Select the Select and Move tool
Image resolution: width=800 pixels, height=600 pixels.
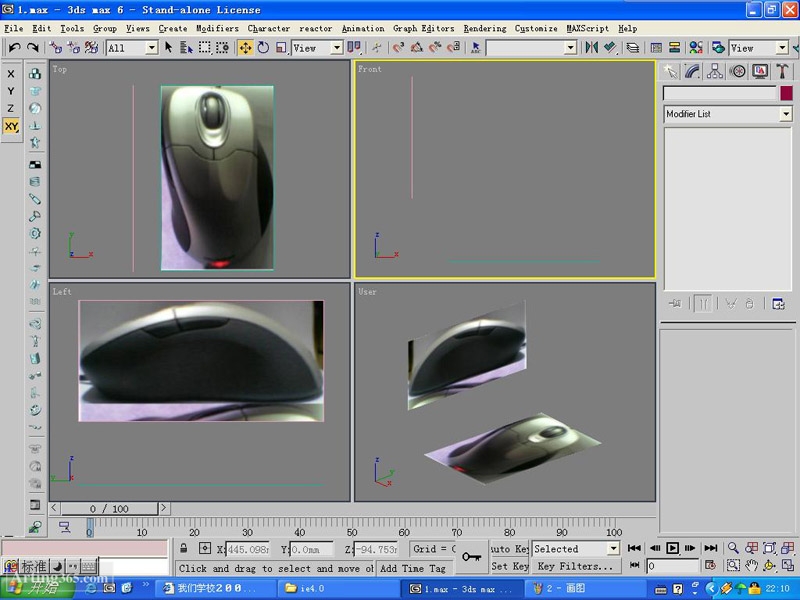click(246, 47)
